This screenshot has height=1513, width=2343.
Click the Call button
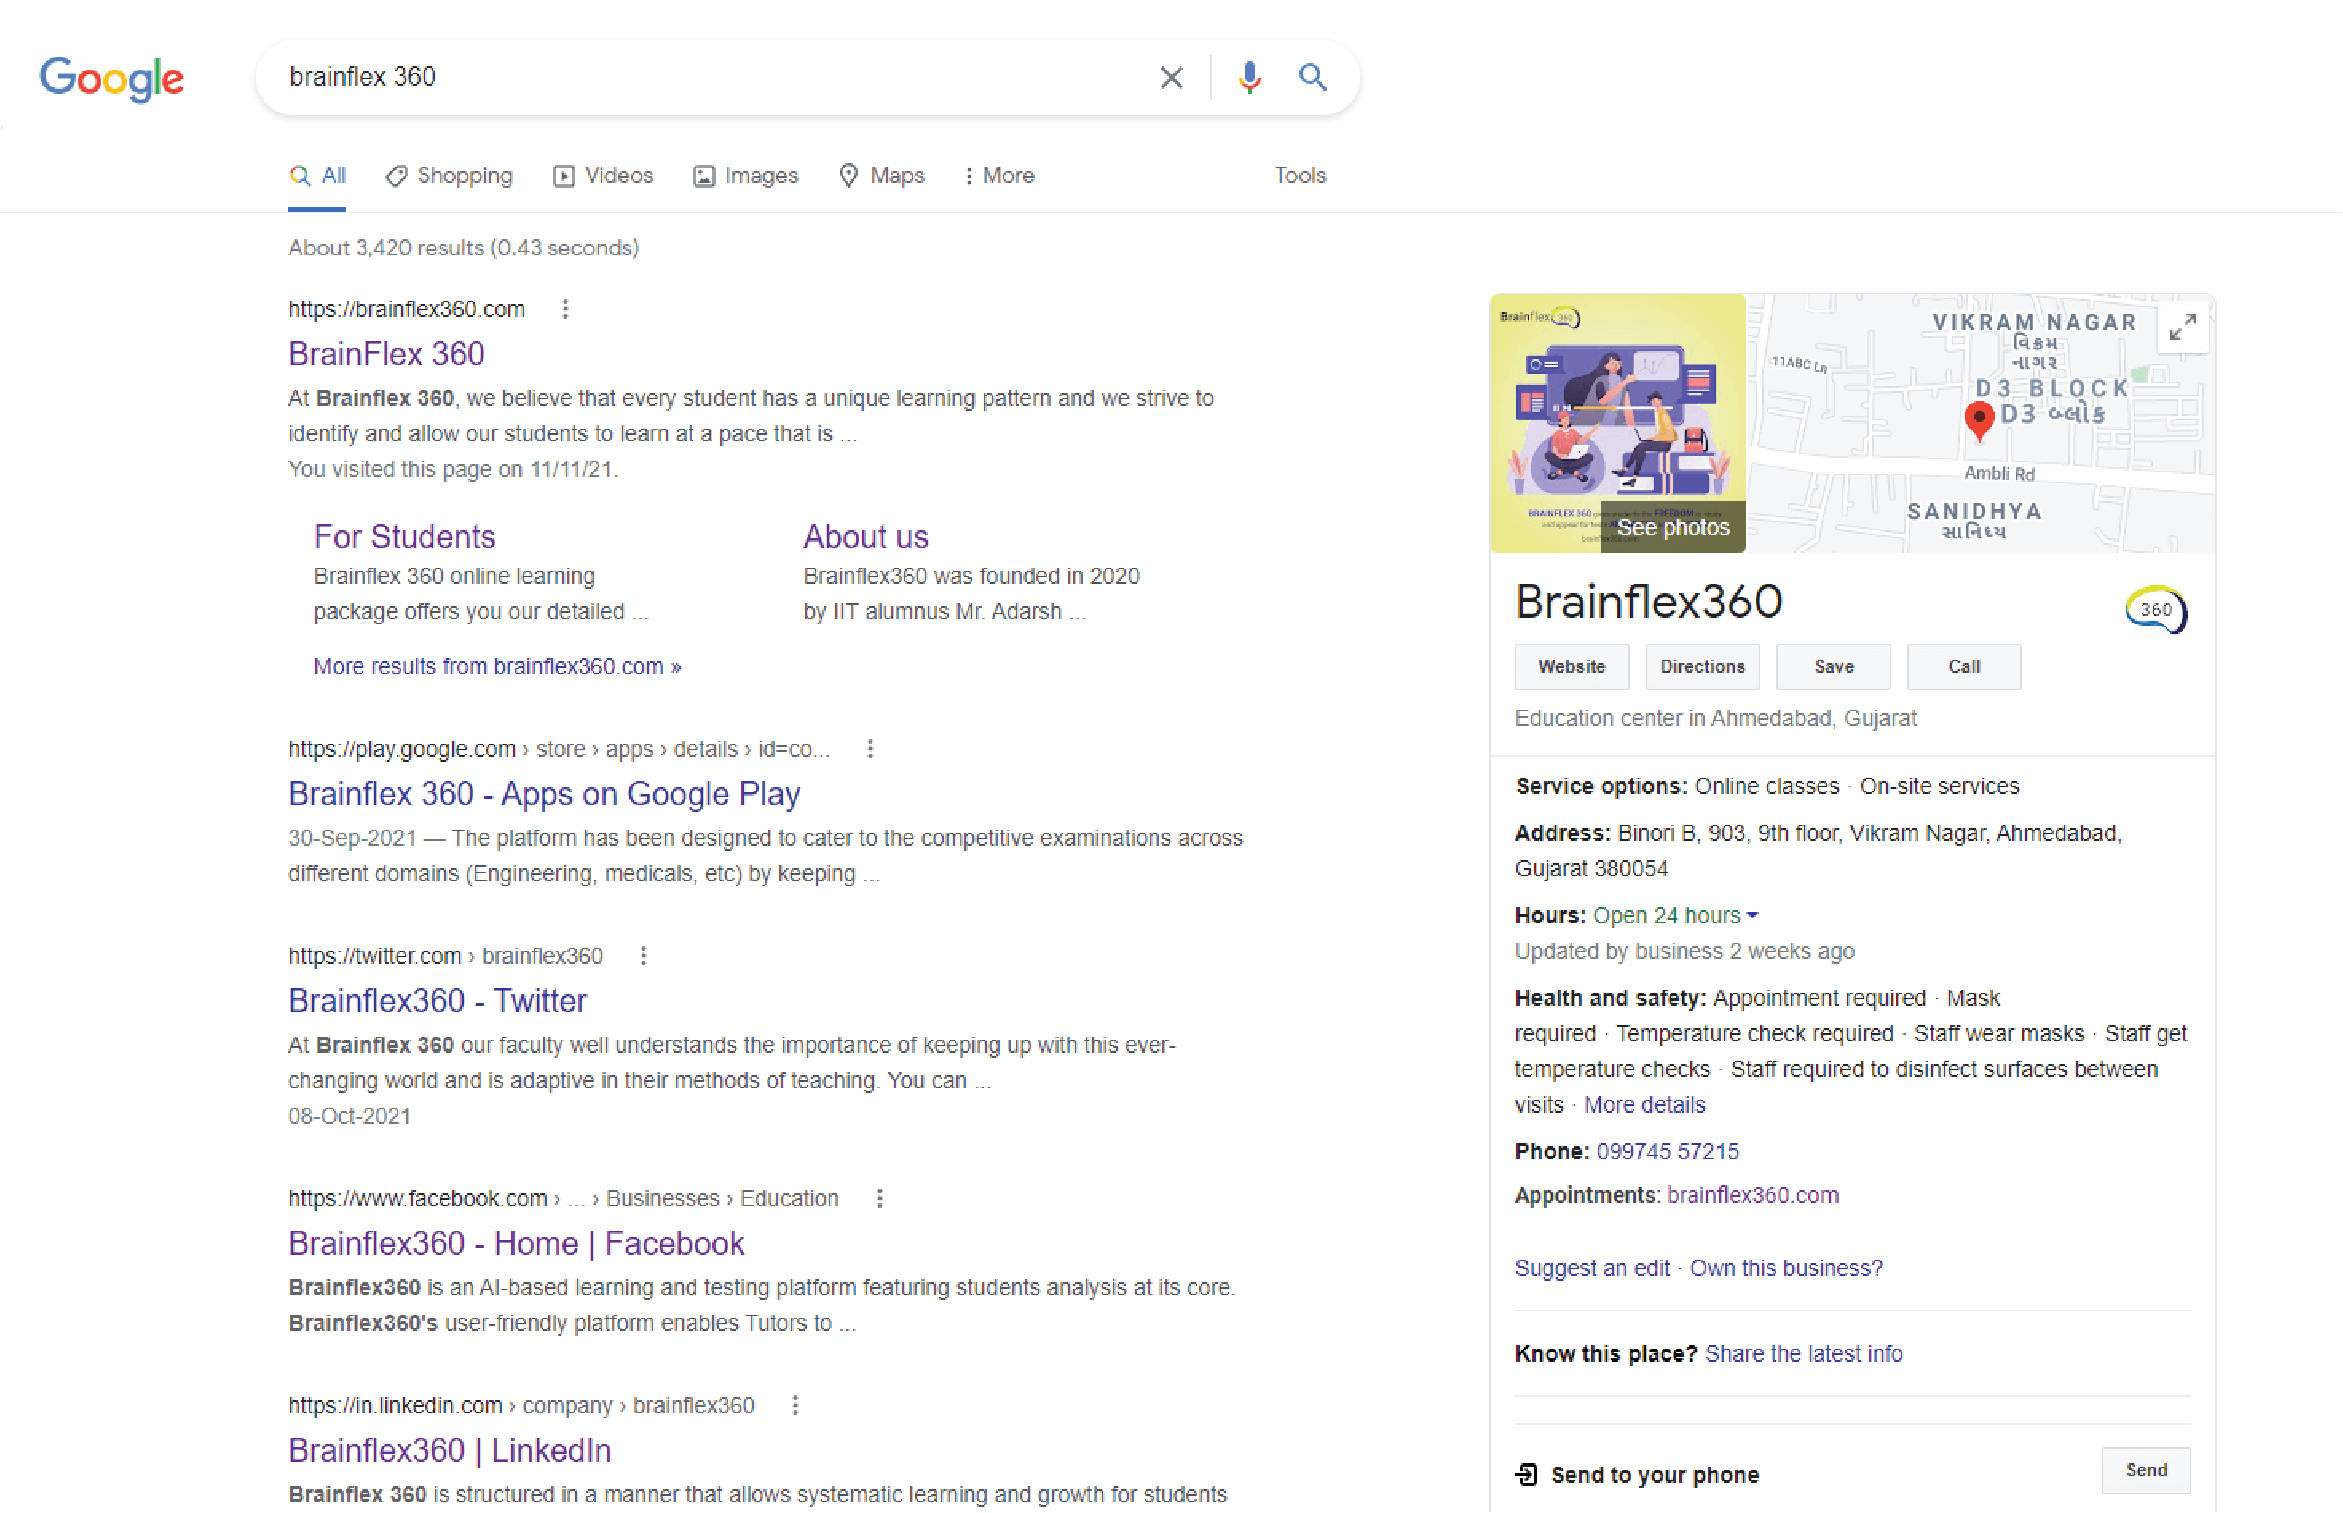(x=1964, y=667)
